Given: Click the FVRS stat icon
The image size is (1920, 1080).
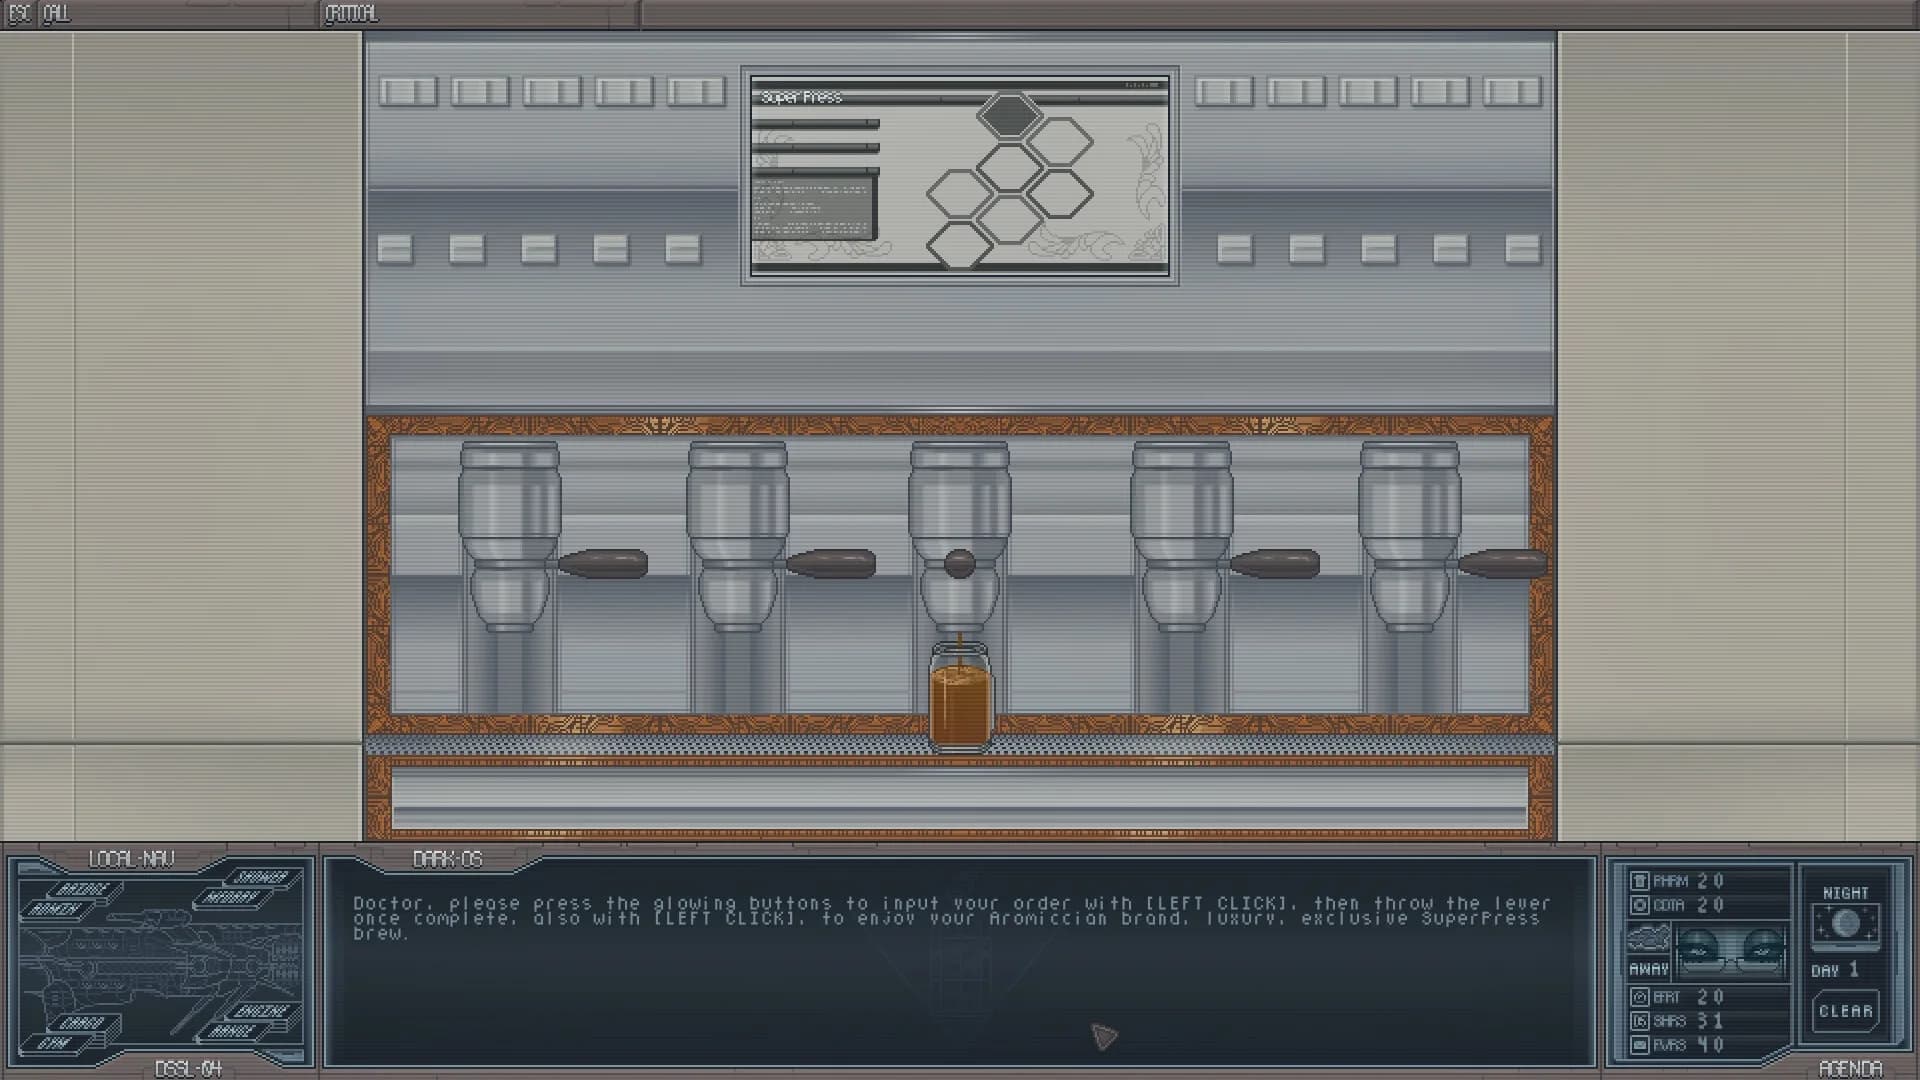Looking at the screenshot, I should pyautogui.click(x=1640, y=1045).
